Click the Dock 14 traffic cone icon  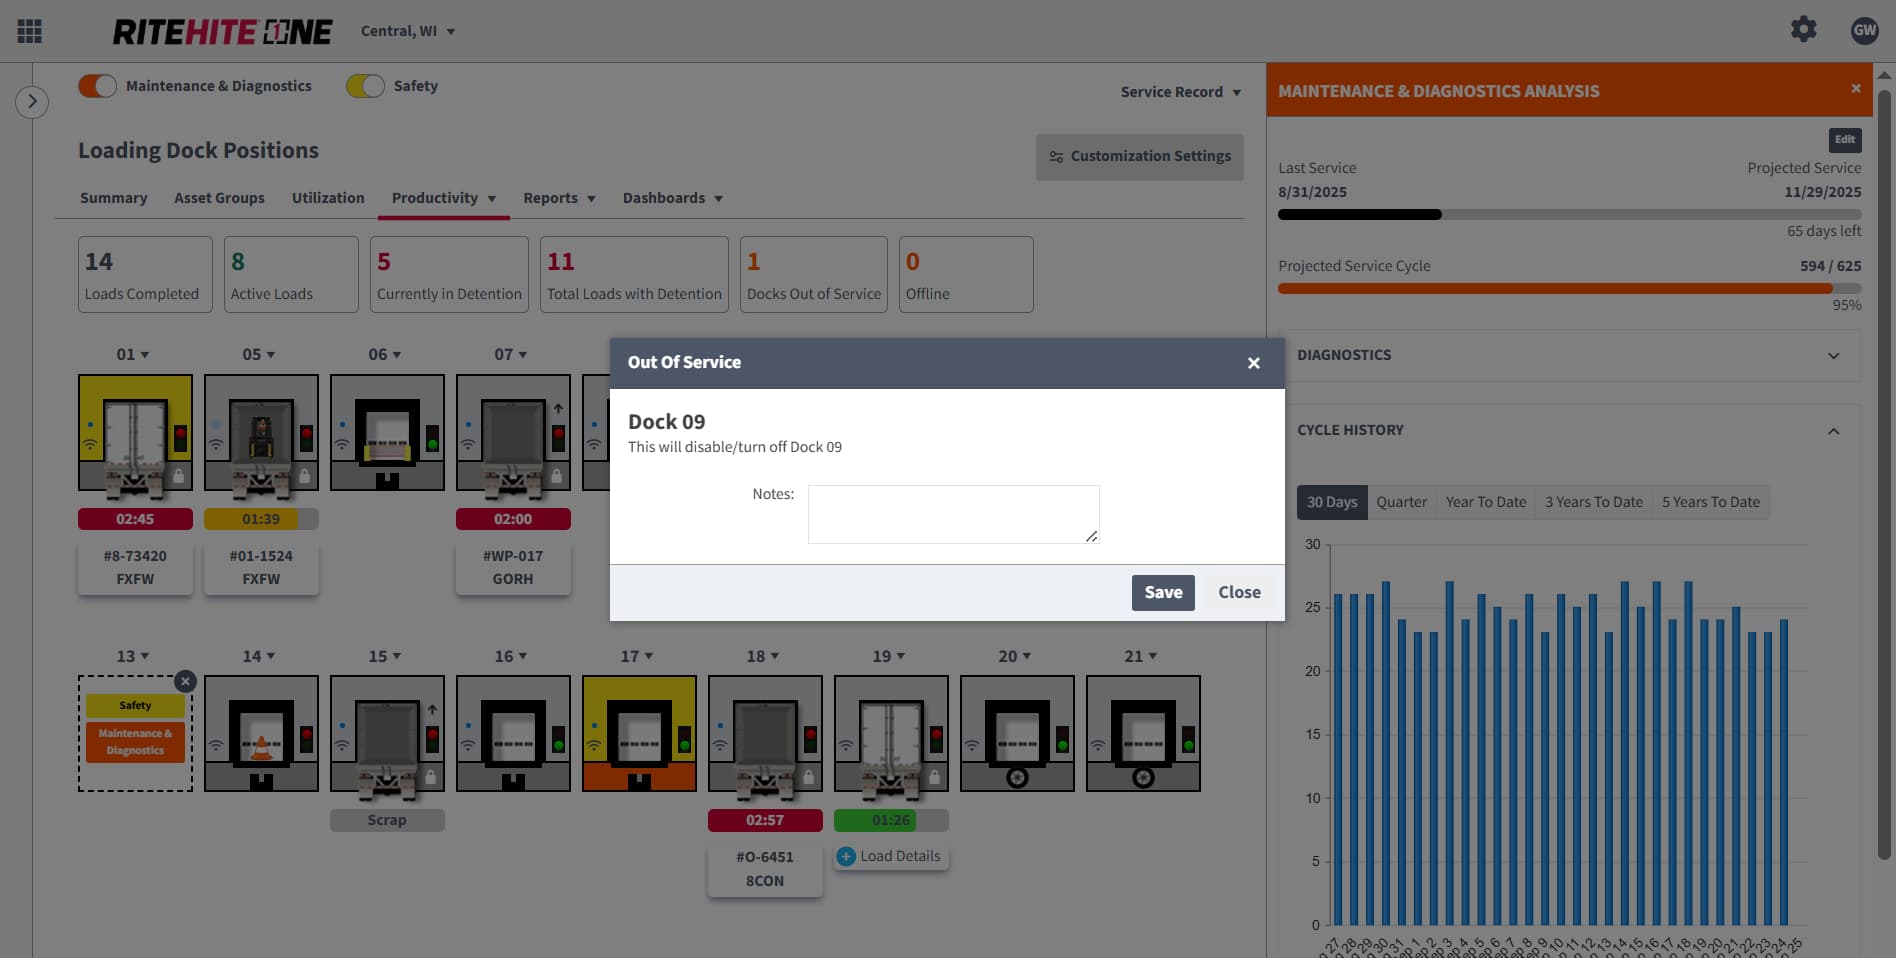261,748
